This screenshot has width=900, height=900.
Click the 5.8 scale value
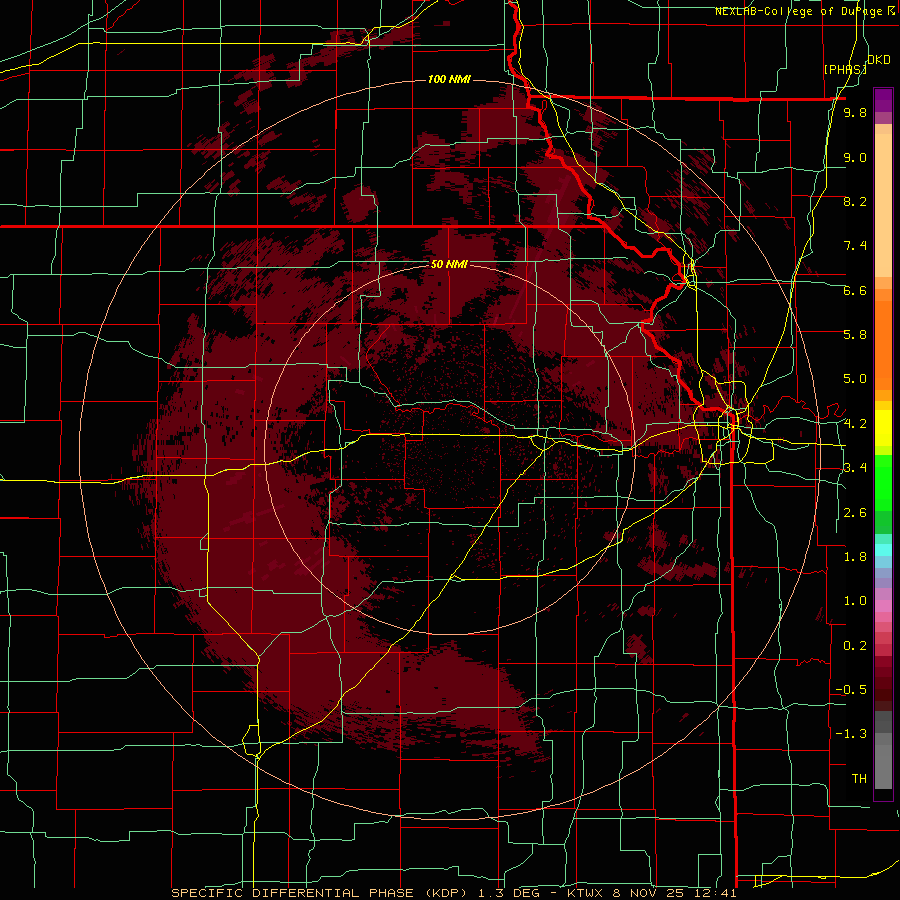855,334
